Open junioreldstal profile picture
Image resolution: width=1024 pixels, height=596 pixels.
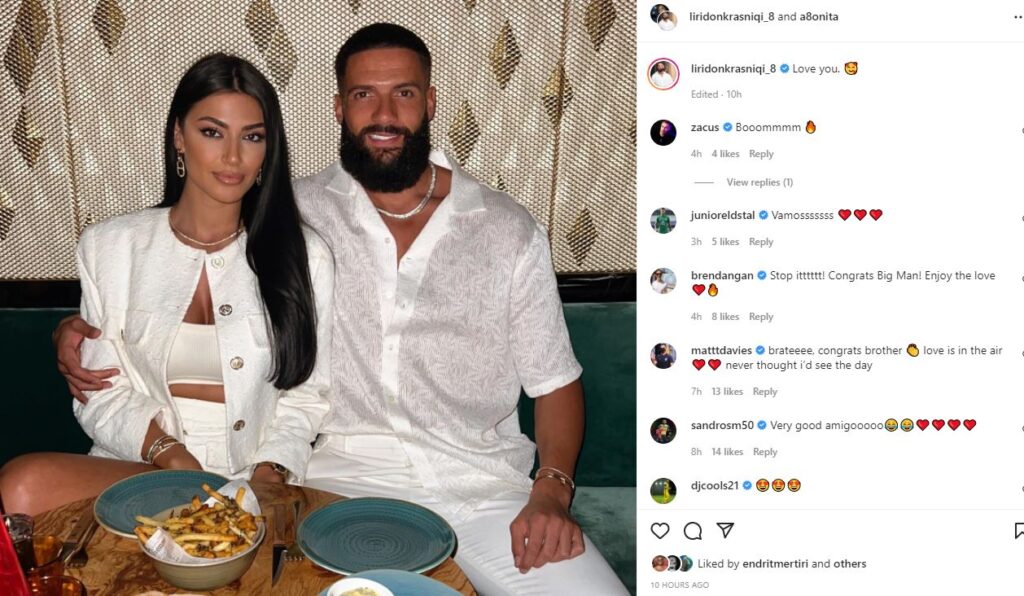[663, 221]
